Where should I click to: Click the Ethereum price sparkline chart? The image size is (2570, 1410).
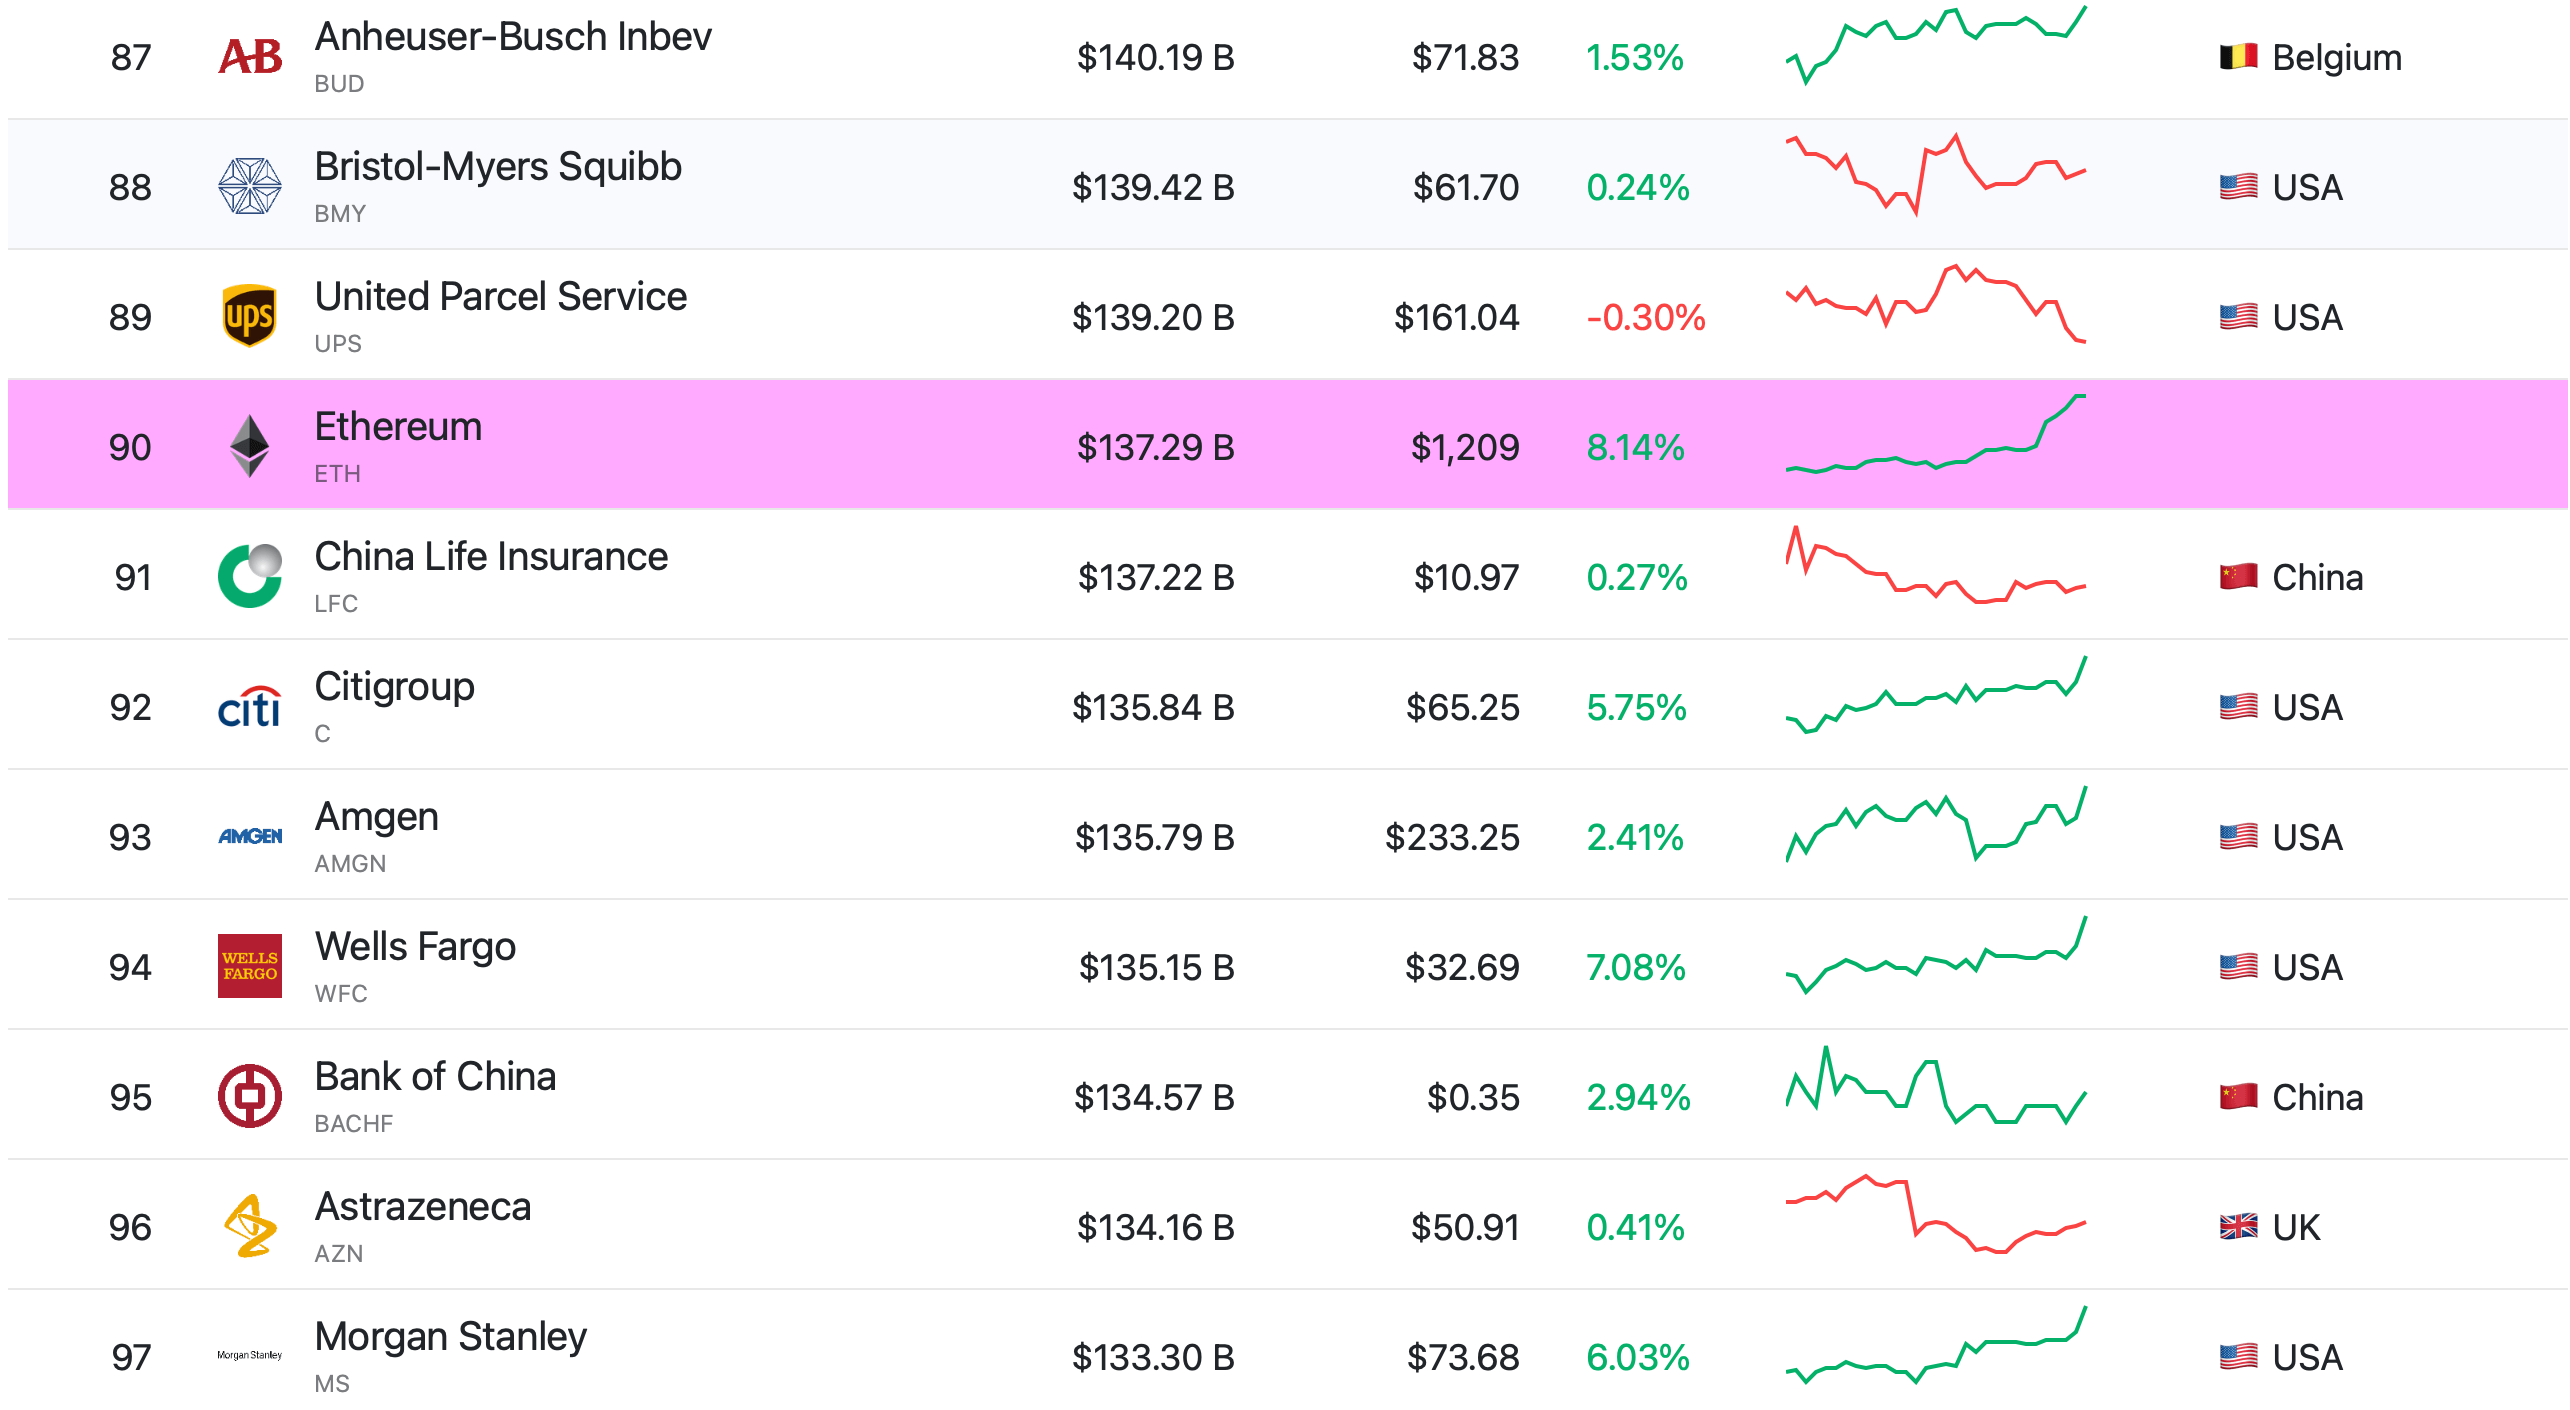1936,434
